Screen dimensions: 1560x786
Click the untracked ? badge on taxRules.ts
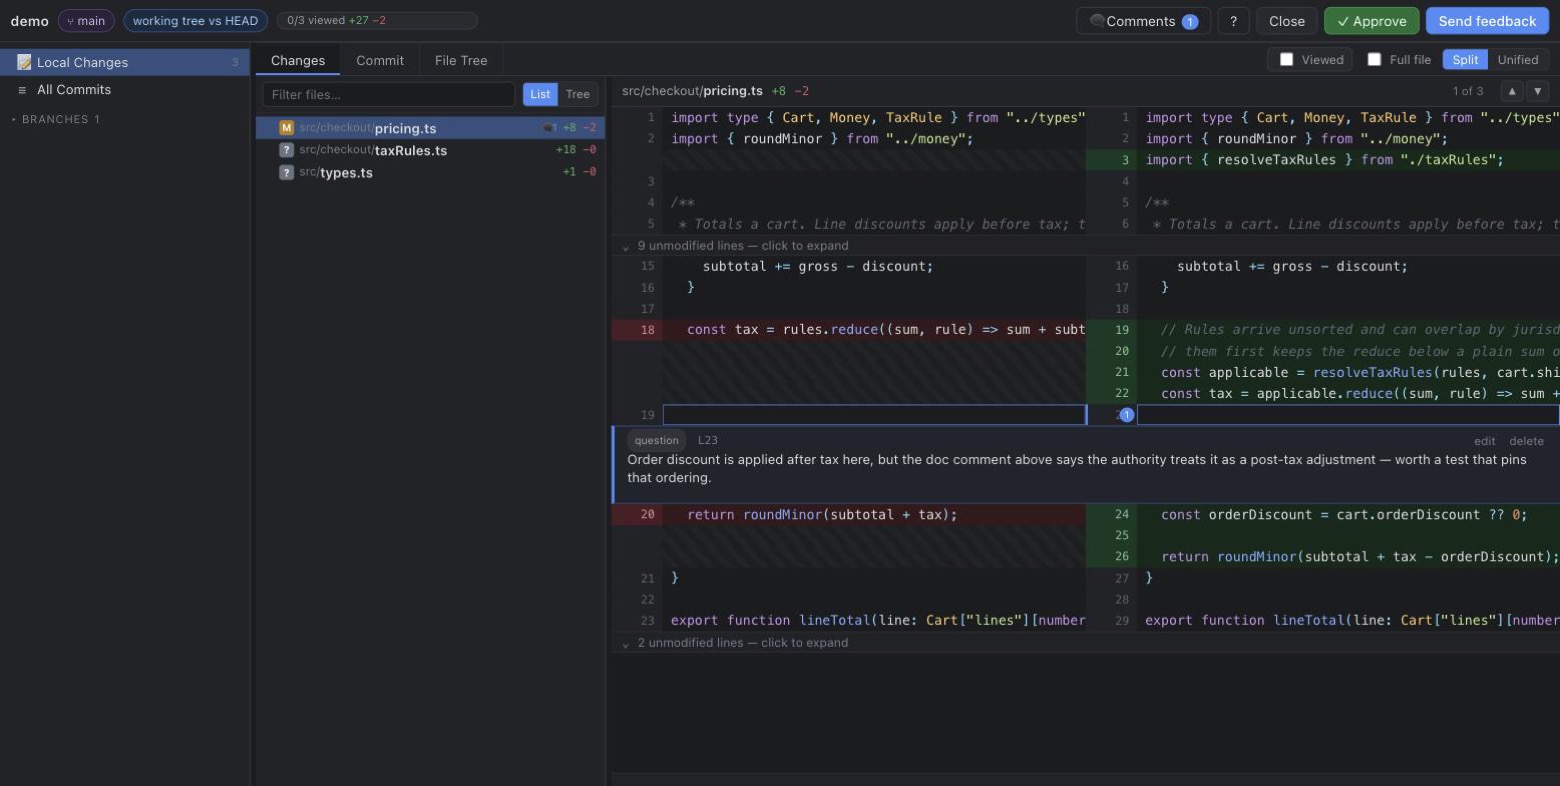(x=286, y=150)
